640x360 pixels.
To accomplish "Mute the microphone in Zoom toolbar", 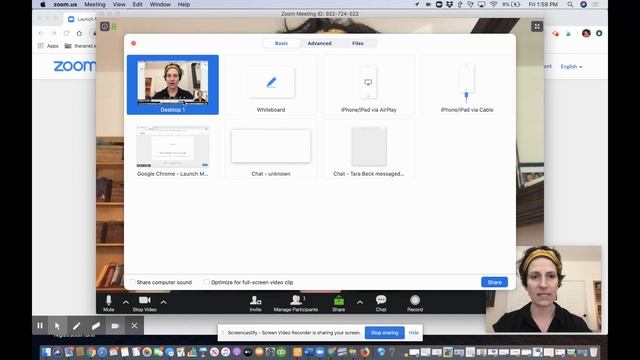I will click(x=109, y=303).
